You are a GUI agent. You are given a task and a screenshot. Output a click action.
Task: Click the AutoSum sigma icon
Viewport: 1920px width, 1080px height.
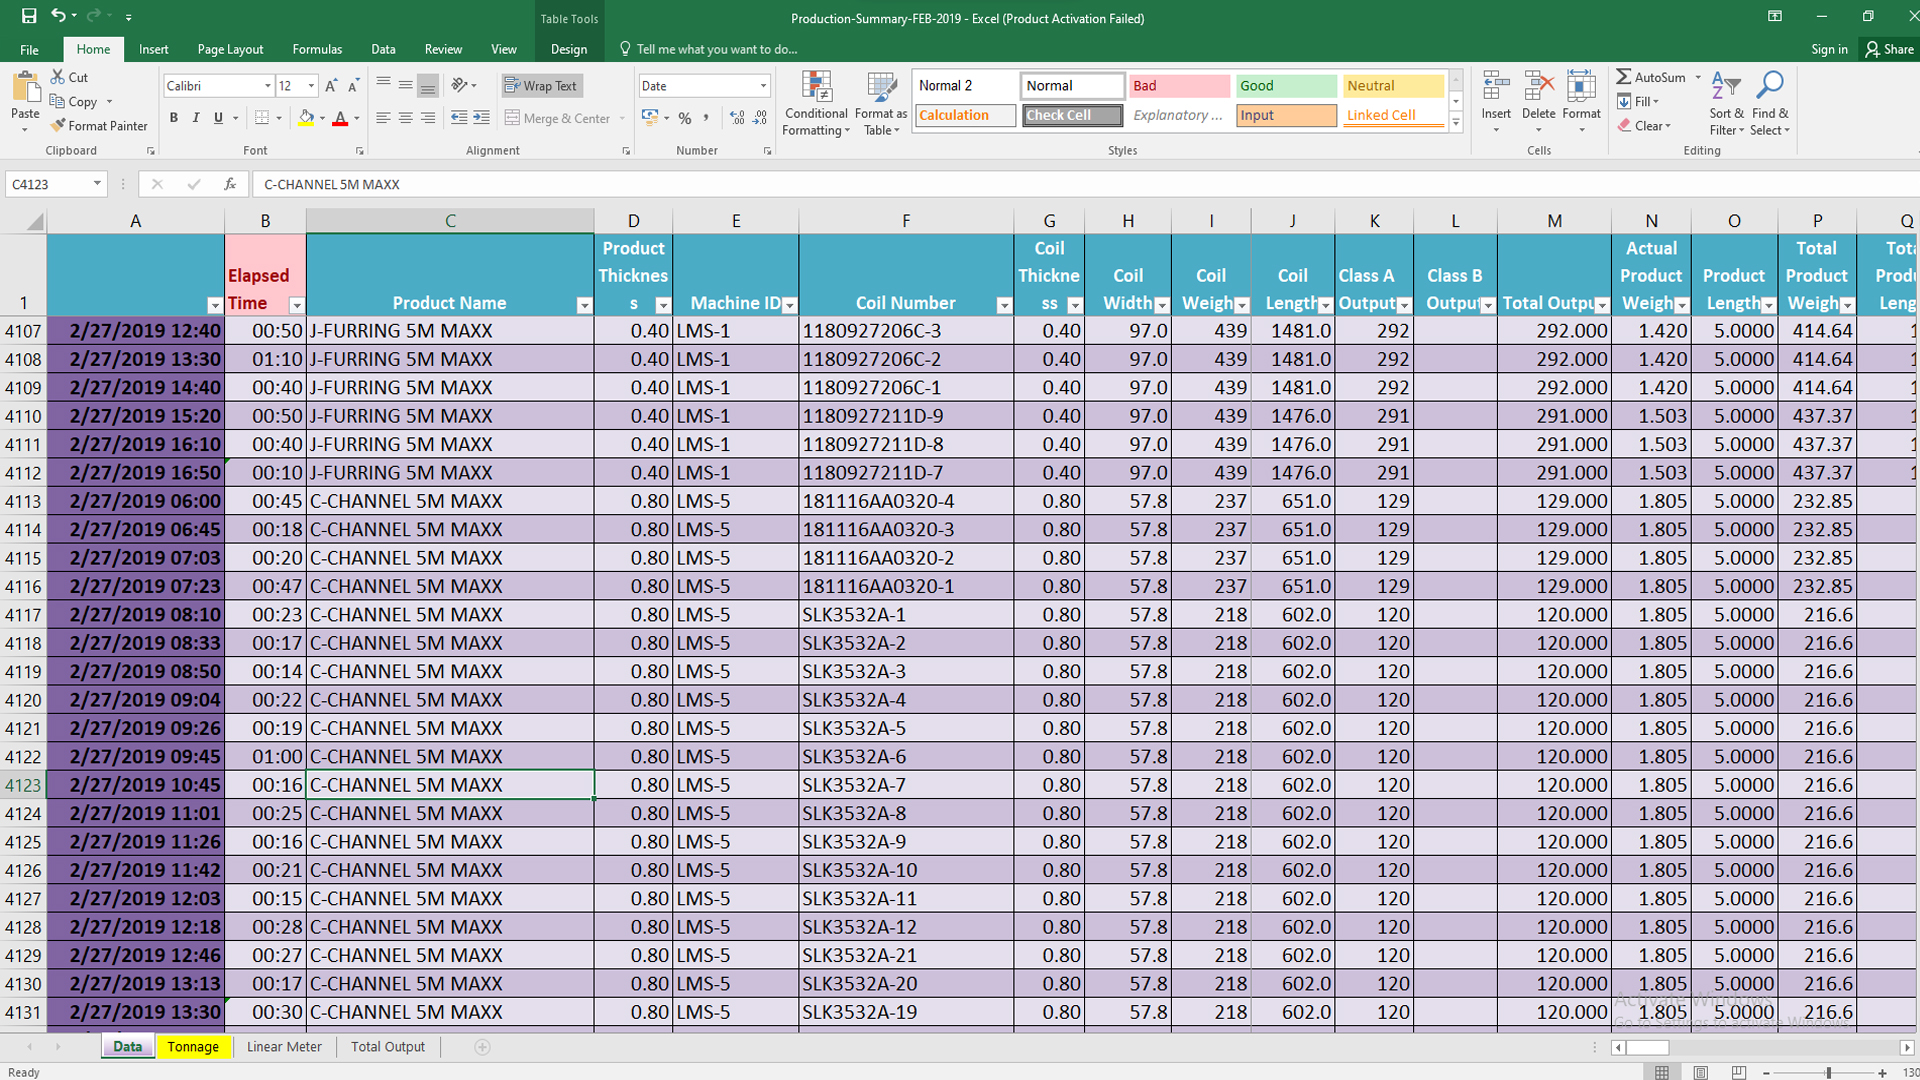(1624, 77)
